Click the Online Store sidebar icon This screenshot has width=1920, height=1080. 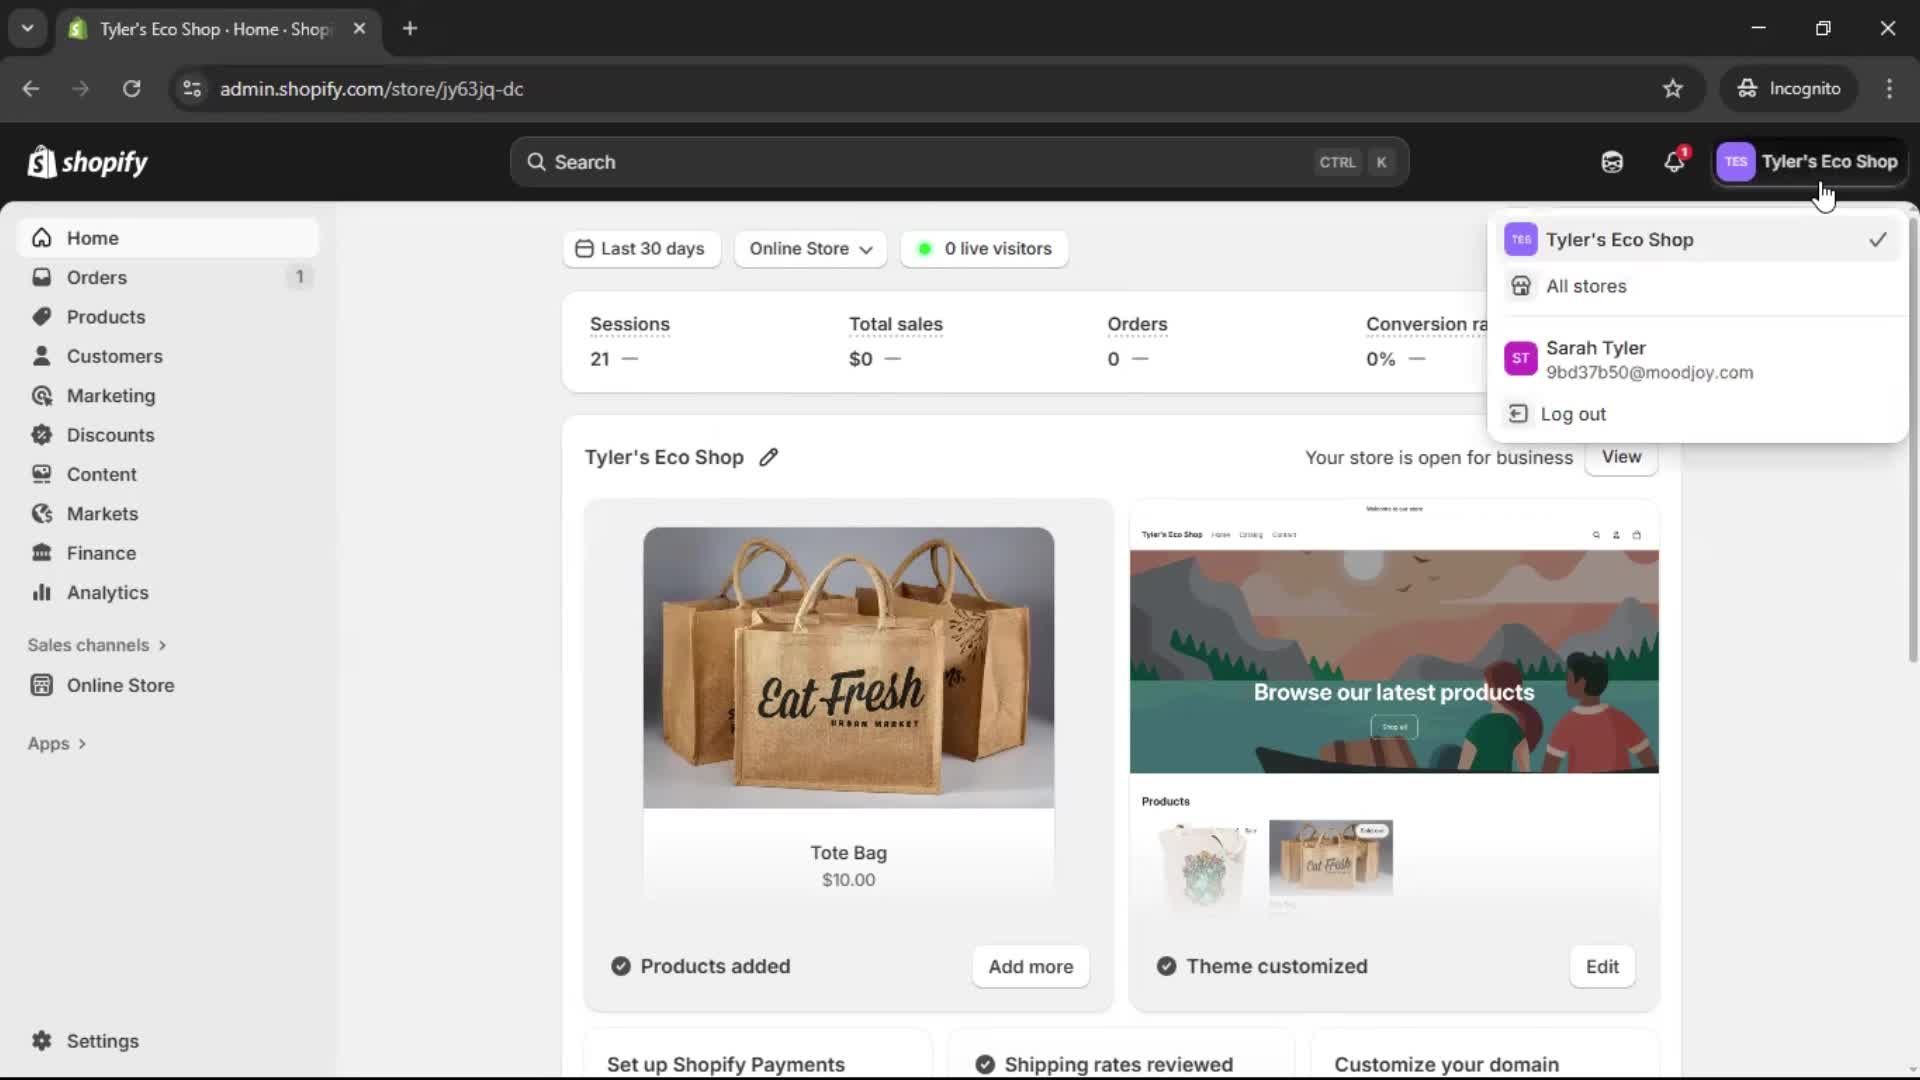tap(41, 685)
